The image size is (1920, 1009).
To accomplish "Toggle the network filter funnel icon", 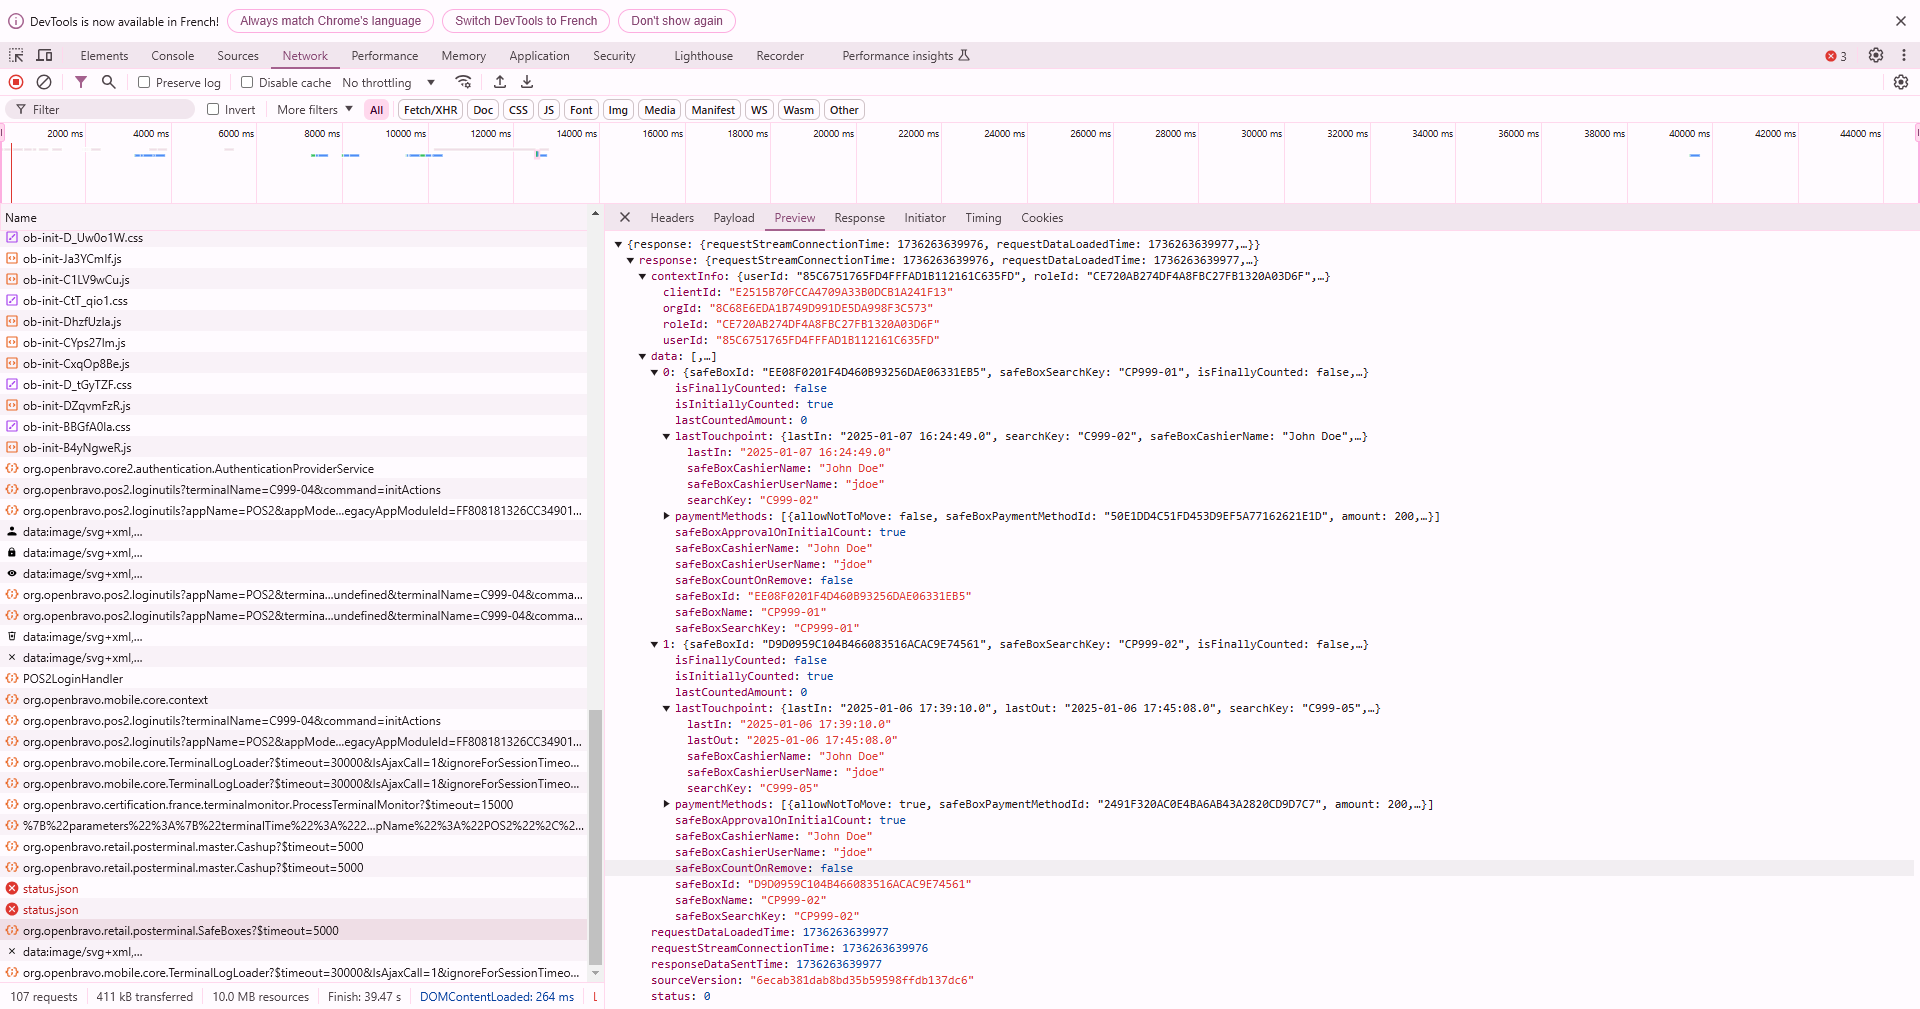I will click(x=81, y=82).
